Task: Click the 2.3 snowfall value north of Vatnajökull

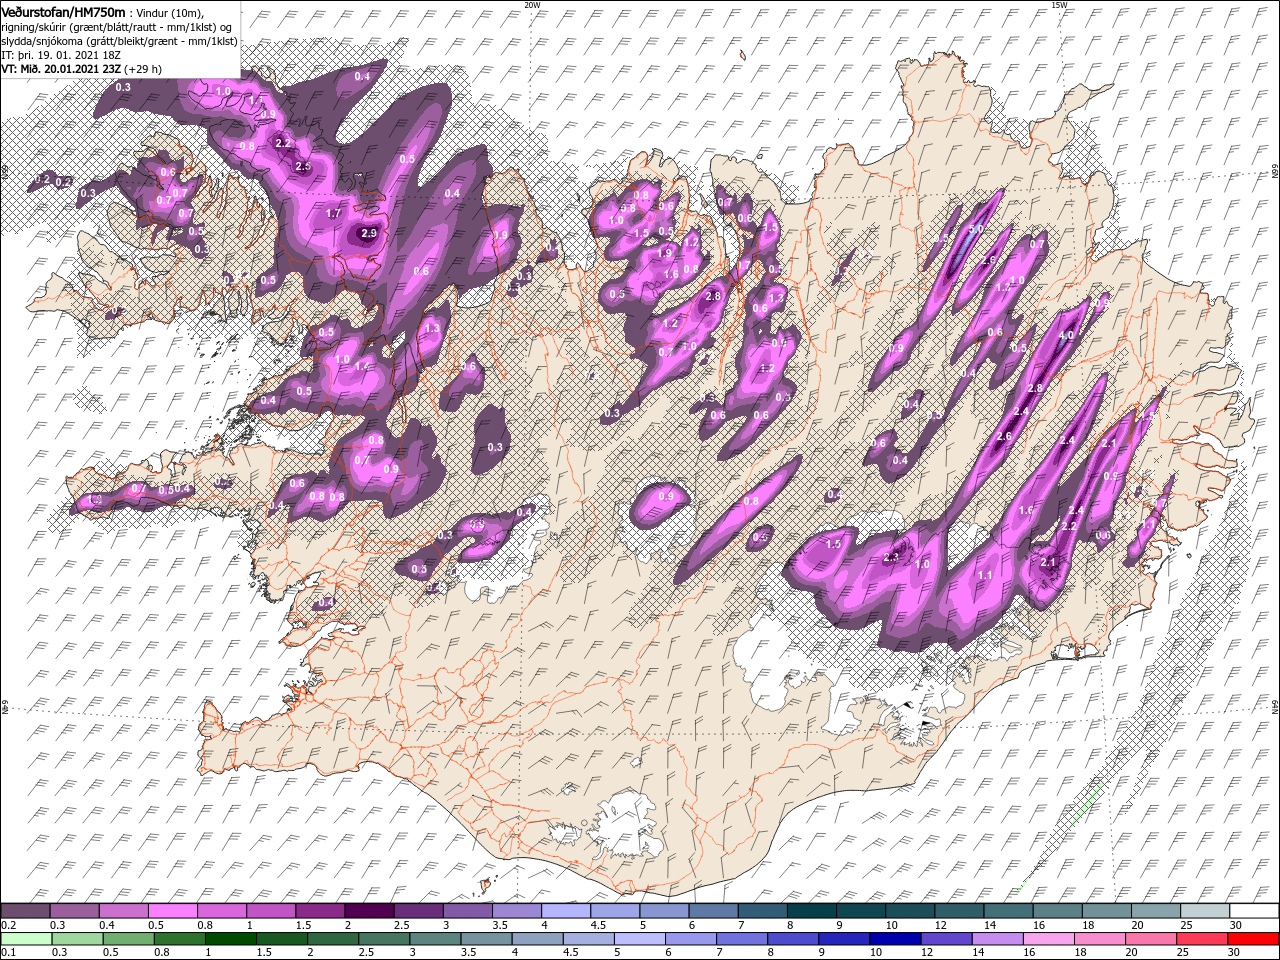Action: (x=892, y=557)
